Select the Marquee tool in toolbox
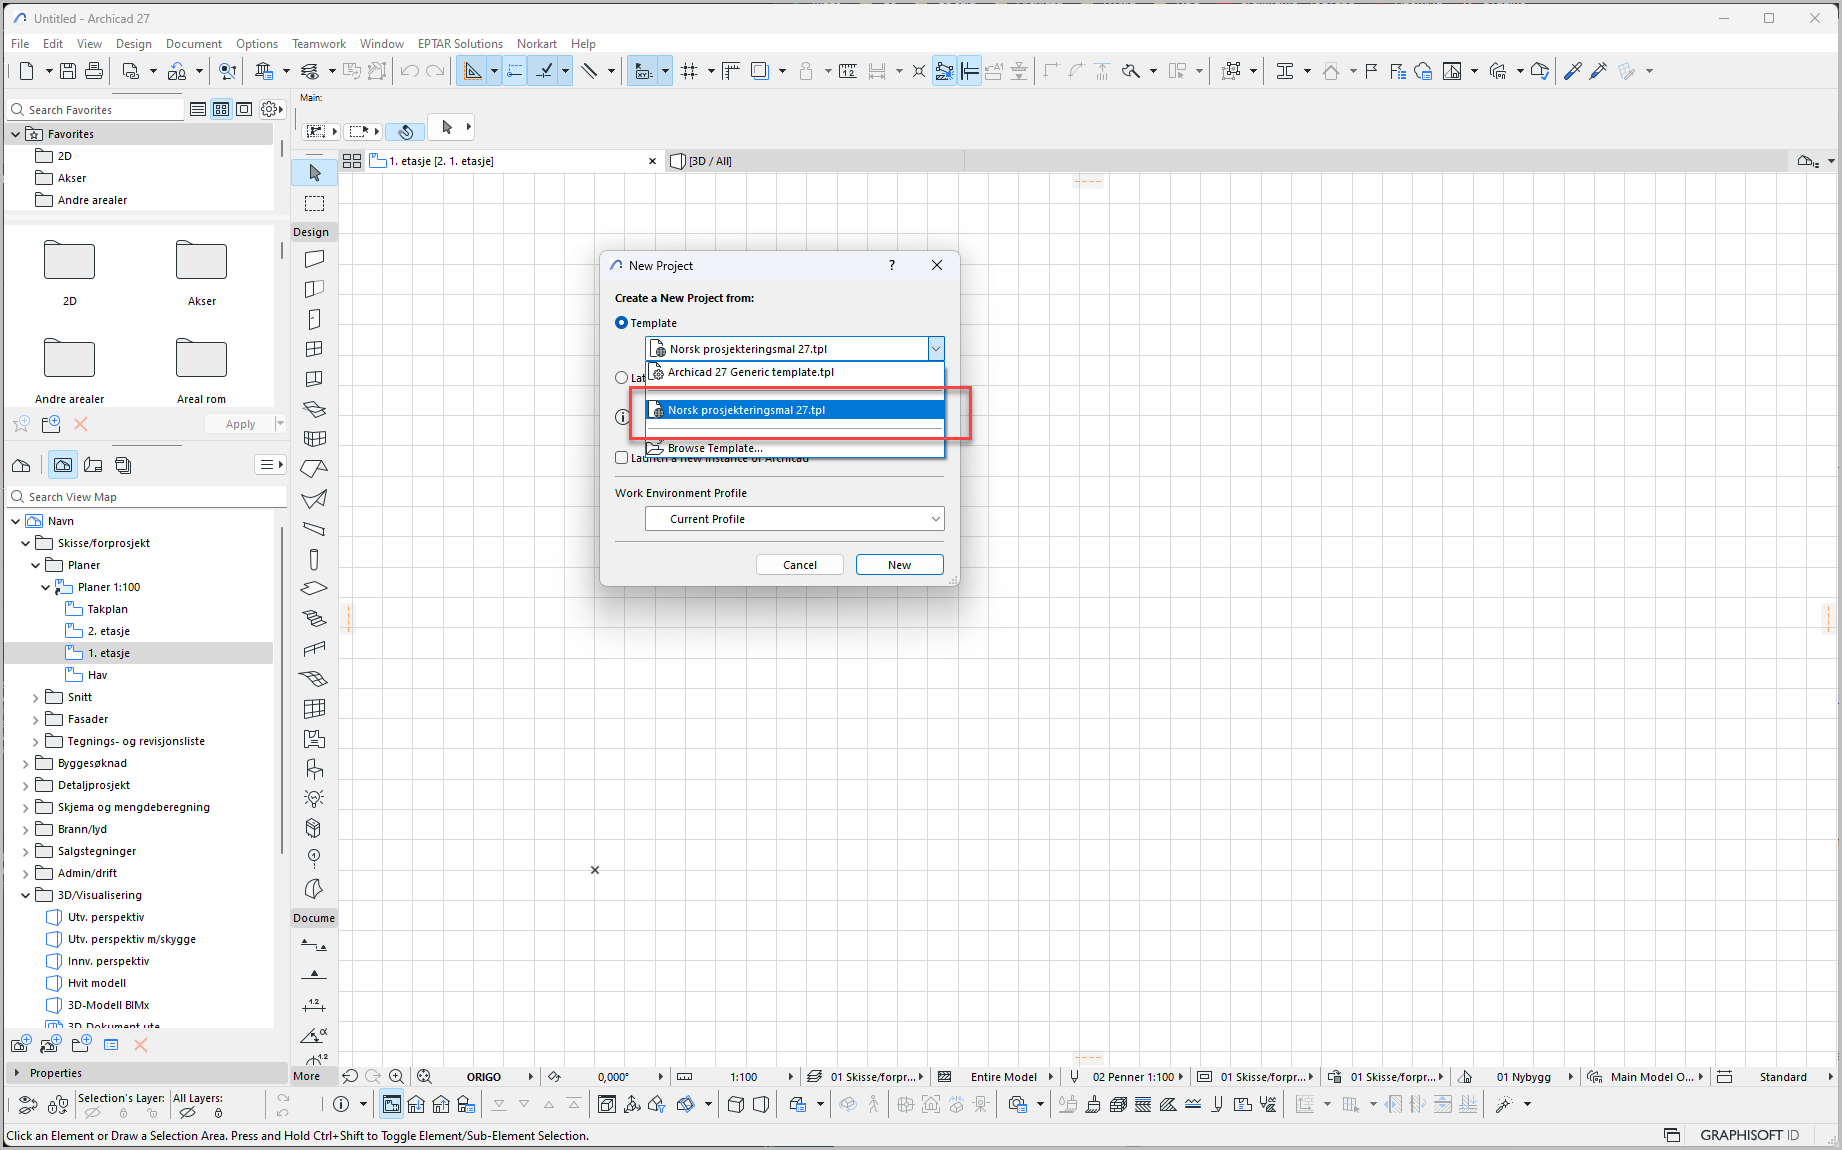This screenshot has width=1842, height=1150. pyautogui.click(x=315, y=204)
